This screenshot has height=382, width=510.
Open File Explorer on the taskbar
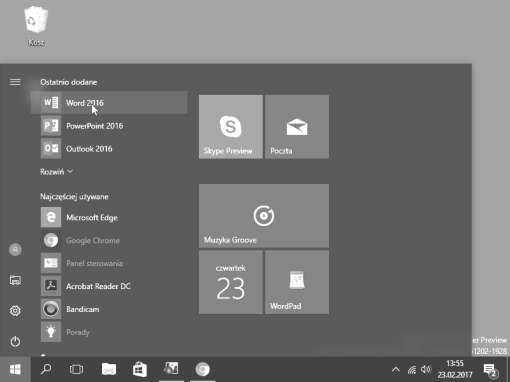pos(109,369)
